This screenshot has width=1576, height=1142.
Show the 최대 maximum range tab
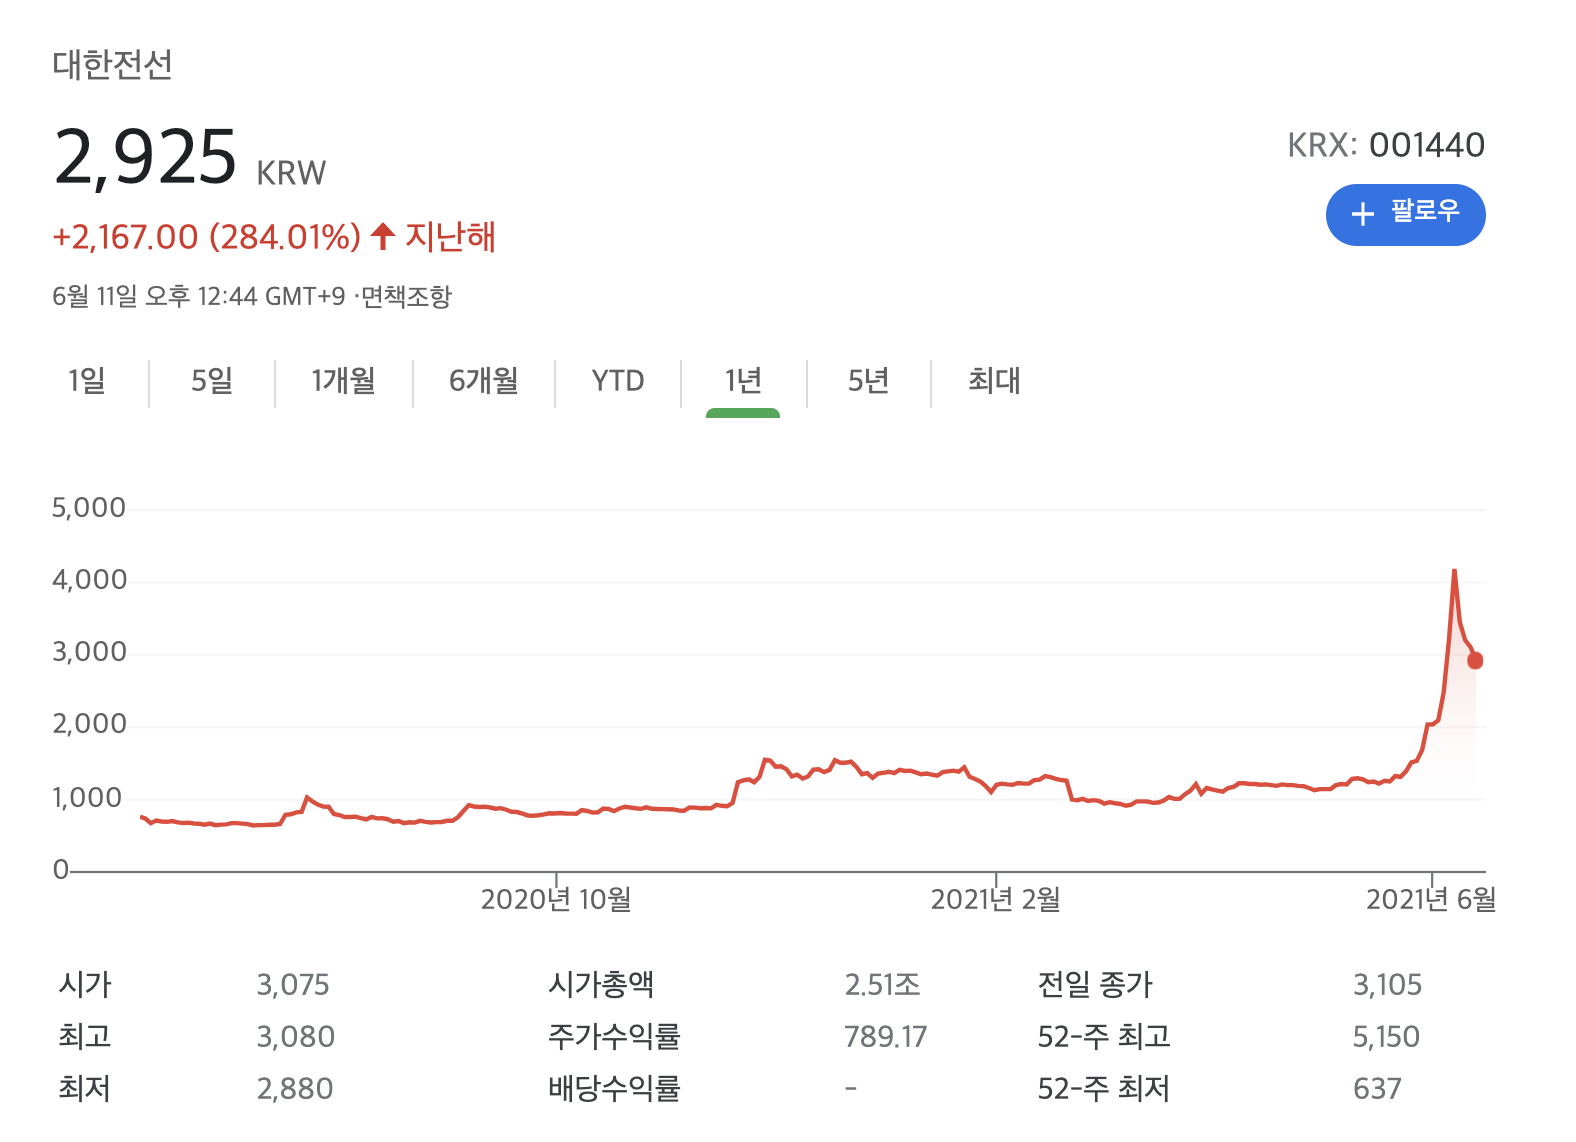click(994, 381)
